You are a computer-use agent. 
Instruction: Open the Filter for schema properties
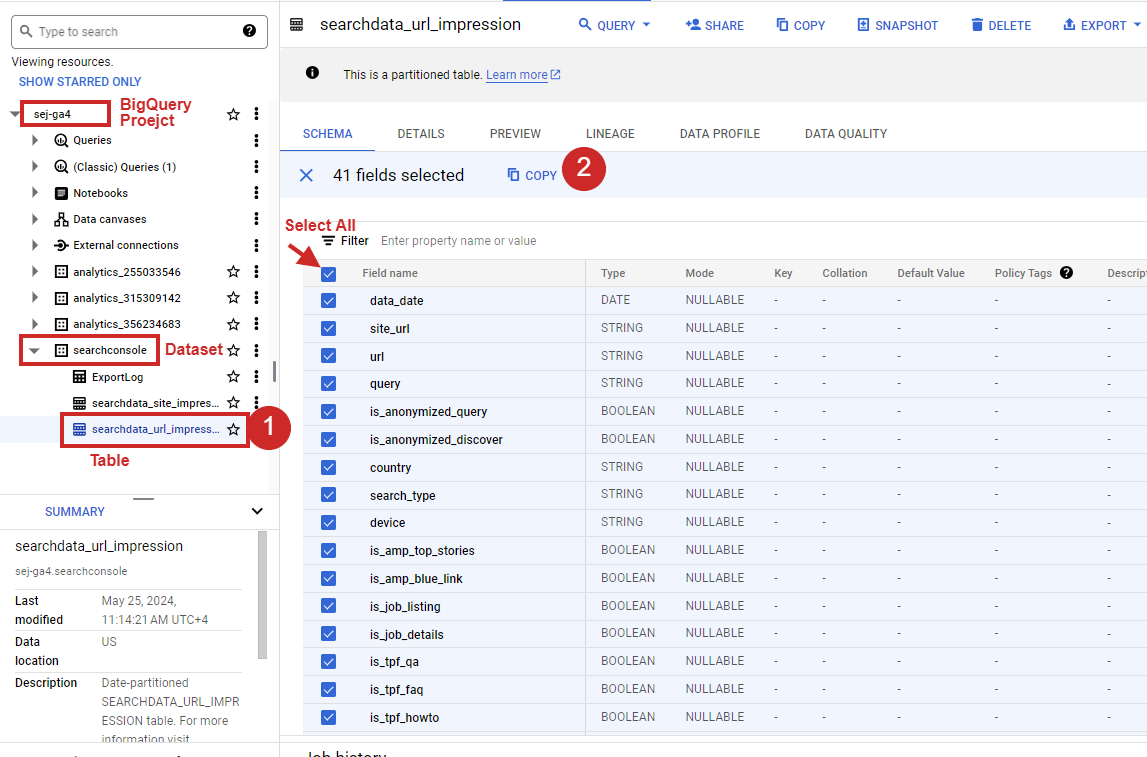(345, 240)
